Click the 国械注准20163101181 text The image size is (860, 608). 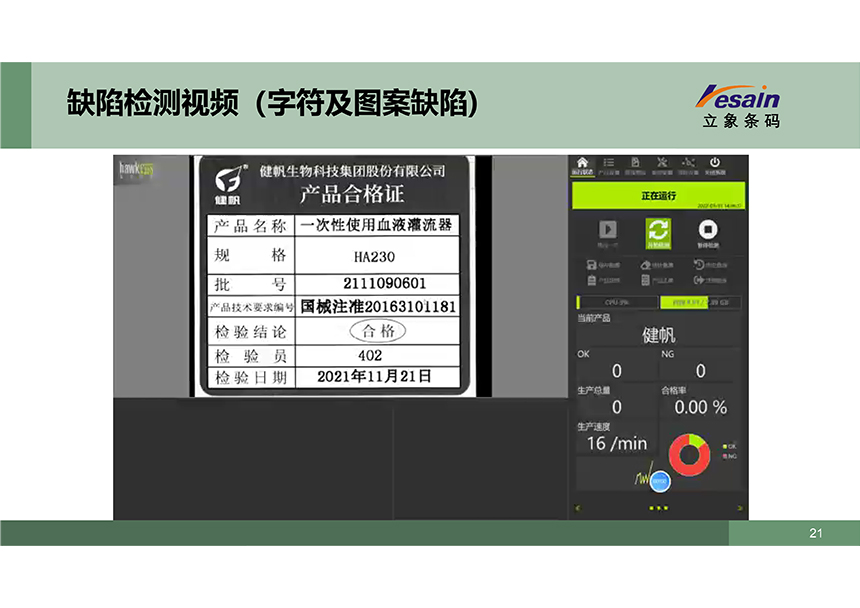[x=378, y=306]
